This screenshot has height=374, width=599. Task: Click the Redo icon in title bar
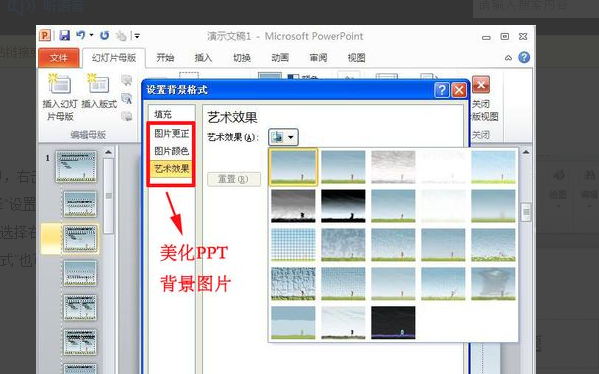[x=104, y=36]
